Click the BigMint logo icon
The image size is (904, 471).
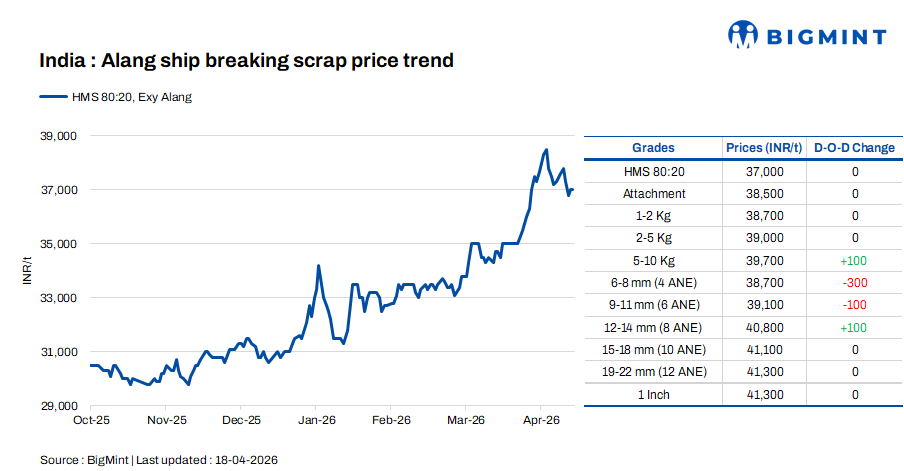click(744, 35)
